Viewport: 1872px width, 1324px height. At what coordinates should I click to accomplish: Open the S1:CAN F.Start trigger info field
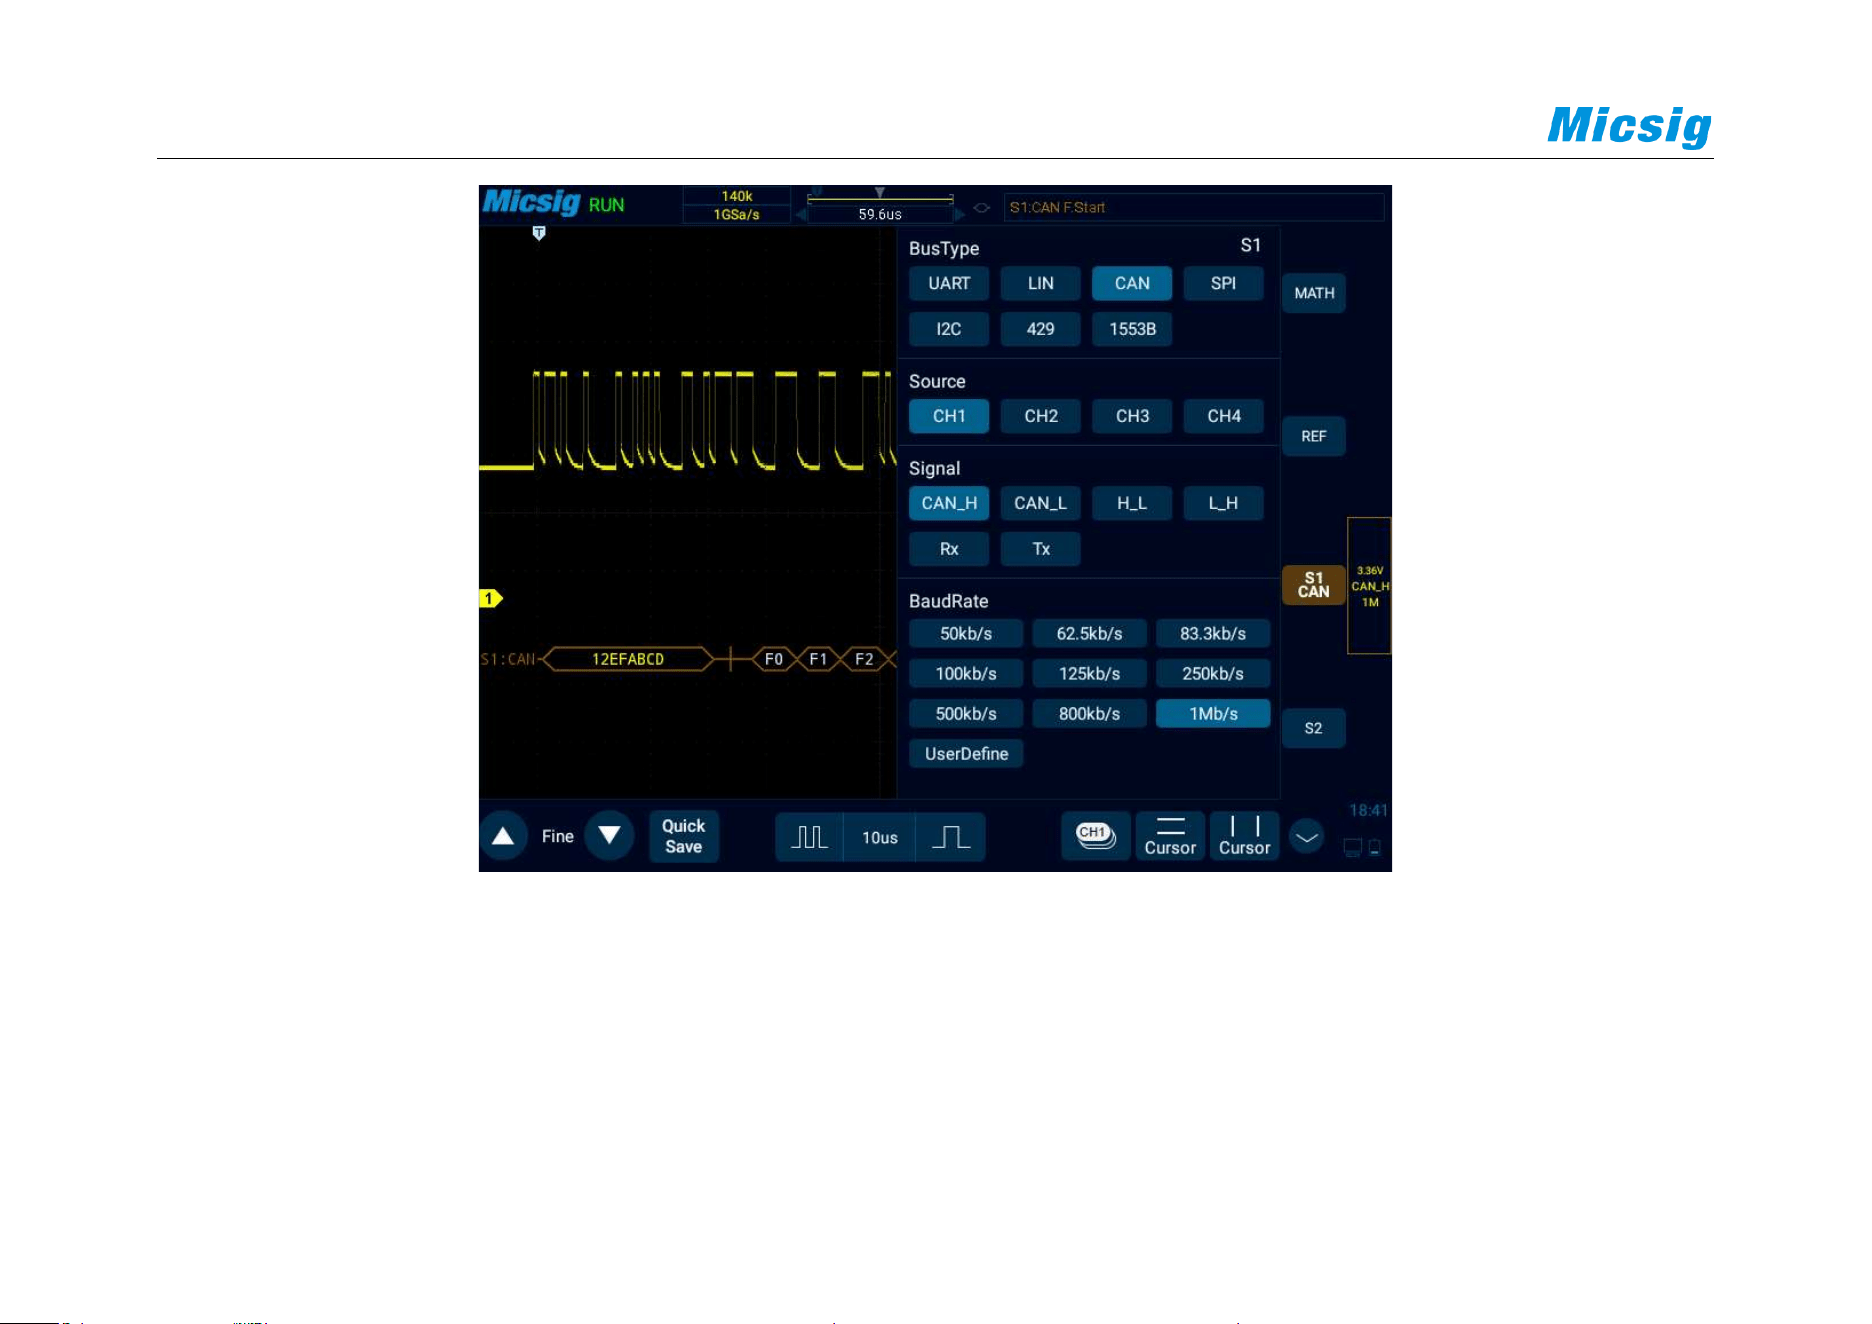click(1194, 207)
